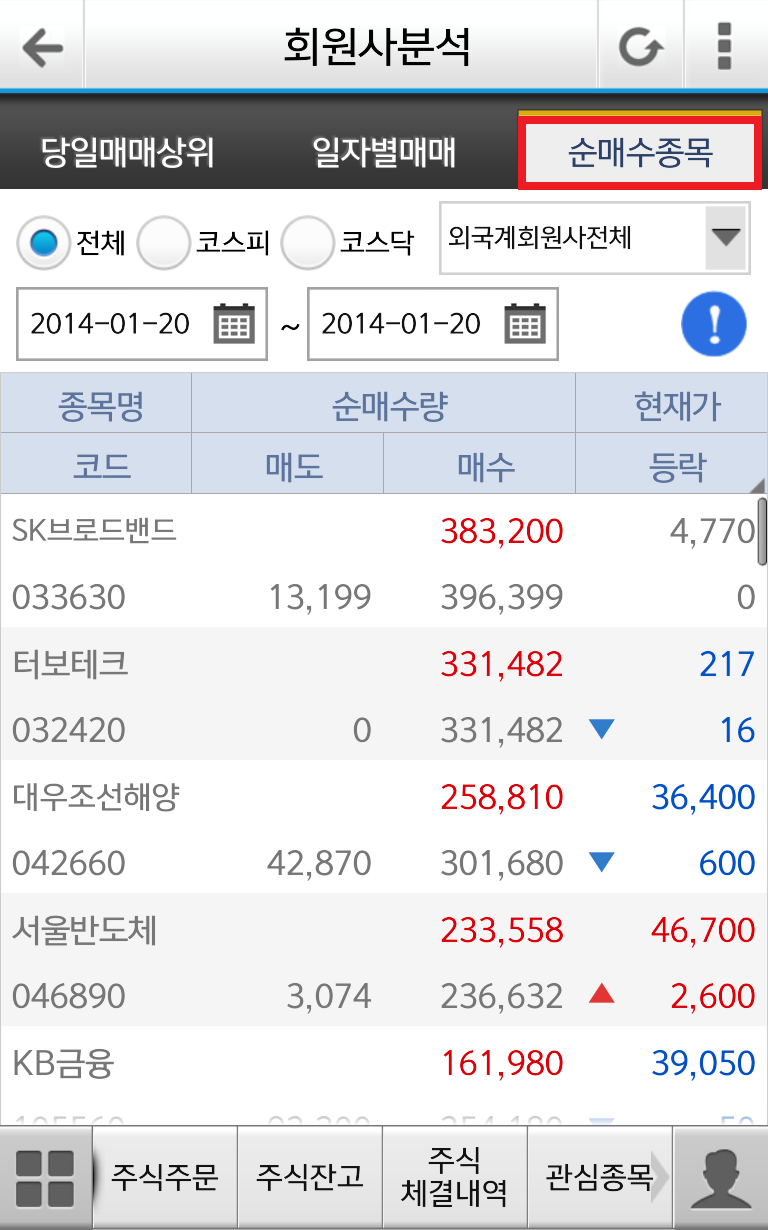Tap the 순매수량 column header
768x1230 pixels.
pyautogui.click(x=383, y=404)
